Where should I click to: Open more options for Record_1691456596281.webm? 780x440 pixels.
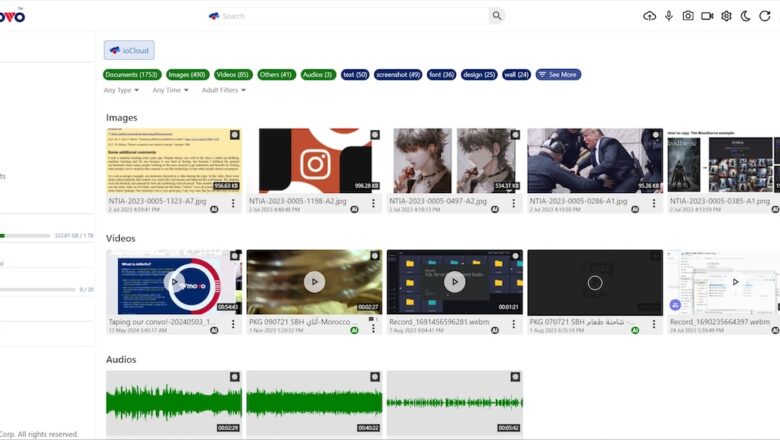(x=513, y=324)
